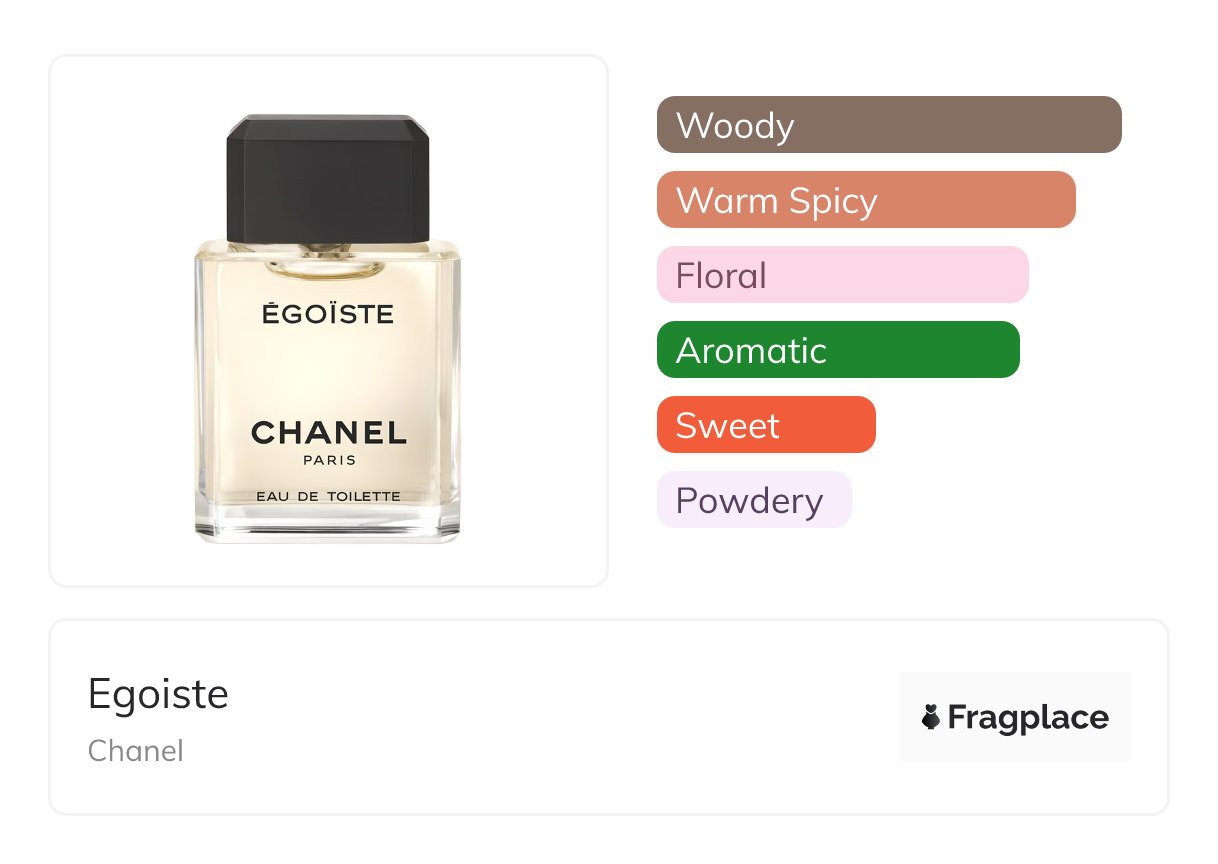Click the black cap of the bottle

pyautogui.click(x=328, y=180)
